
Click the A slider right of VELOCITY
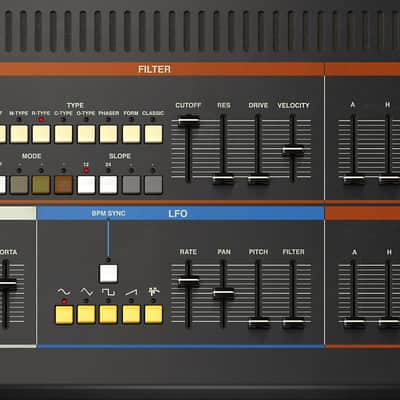click(x=354, y=180)
